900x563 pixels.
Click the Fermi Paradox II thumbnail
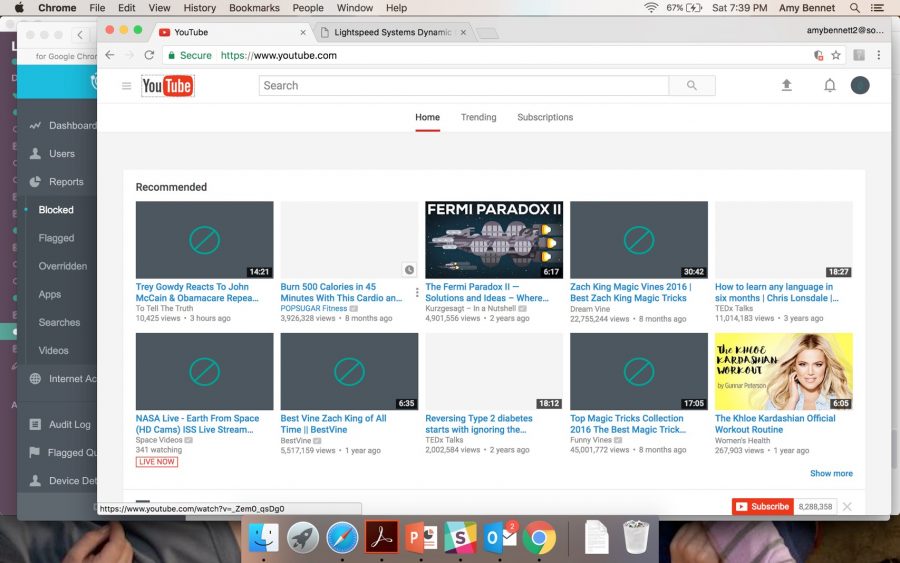(x=494, y=240)
